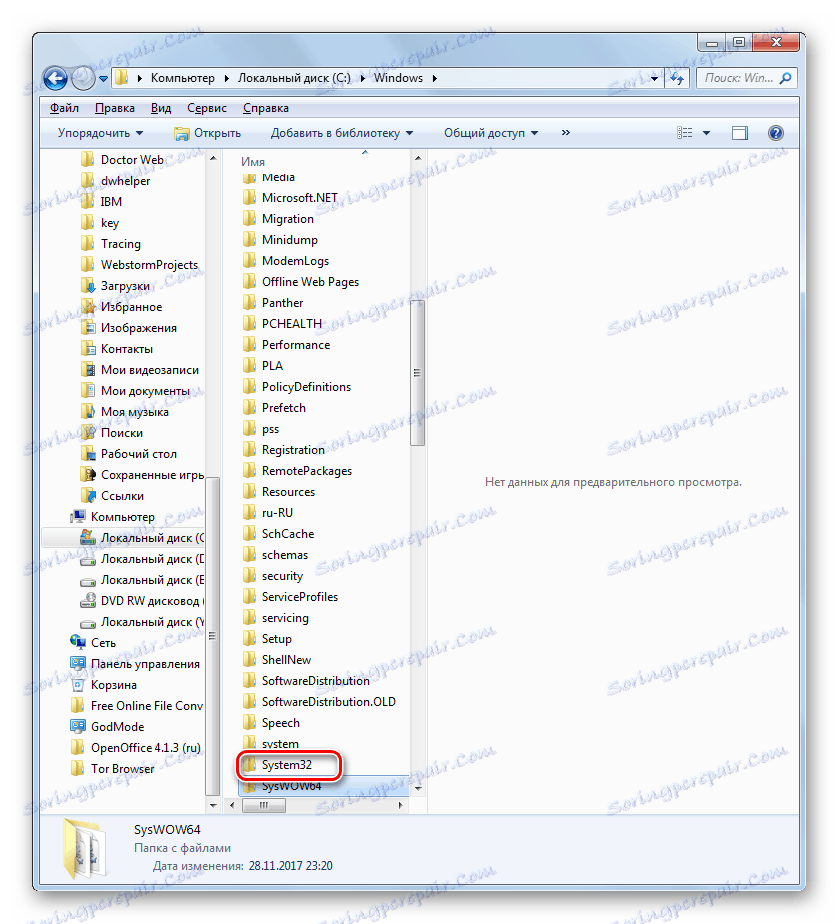Click the Имя column header

tap(253, 161)
